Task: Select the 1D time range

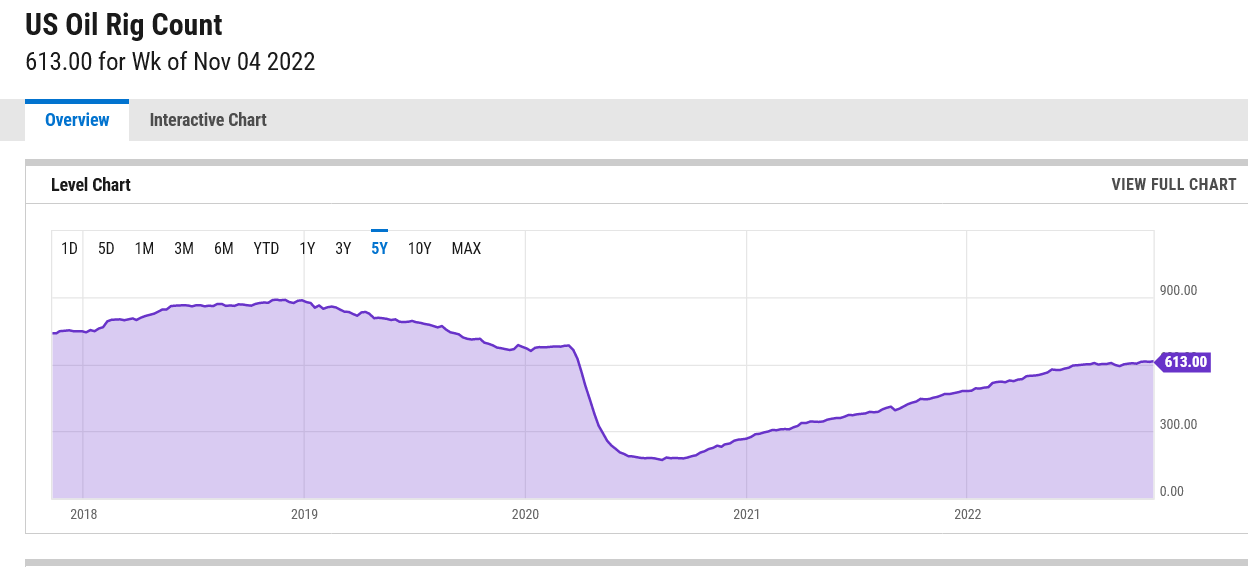Action: click(x=69, y=248)
